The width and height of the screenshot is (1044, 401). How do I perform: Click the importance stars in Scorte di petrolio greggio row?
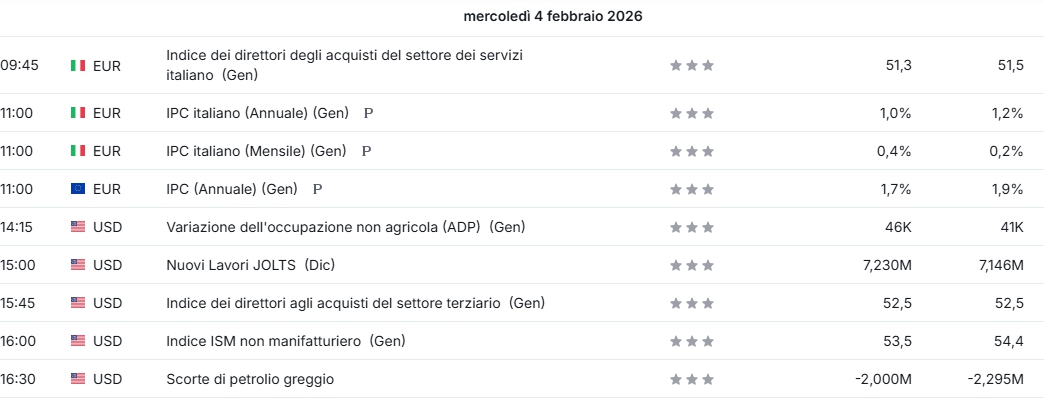(692, 380)
